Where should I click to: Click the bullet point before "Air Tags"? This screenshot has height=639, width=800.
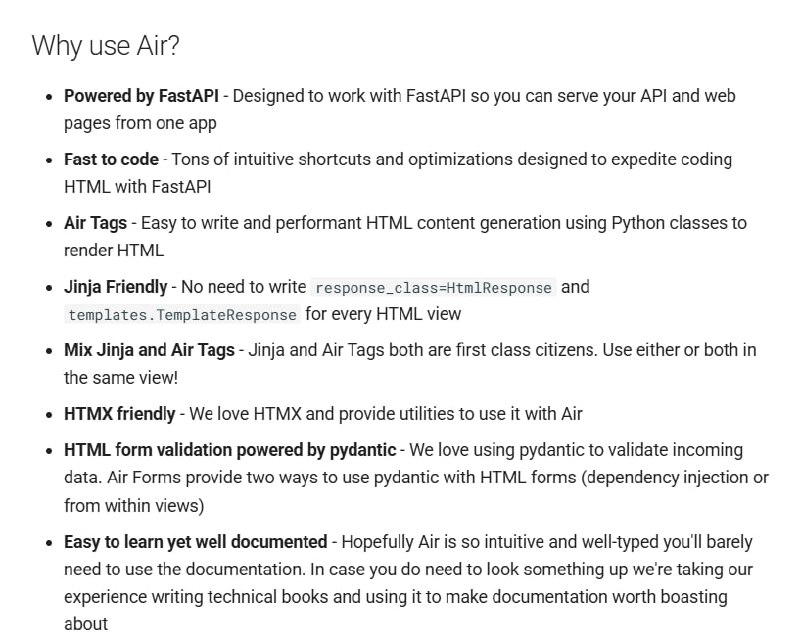pyautogui.click(x=50, y=224)
